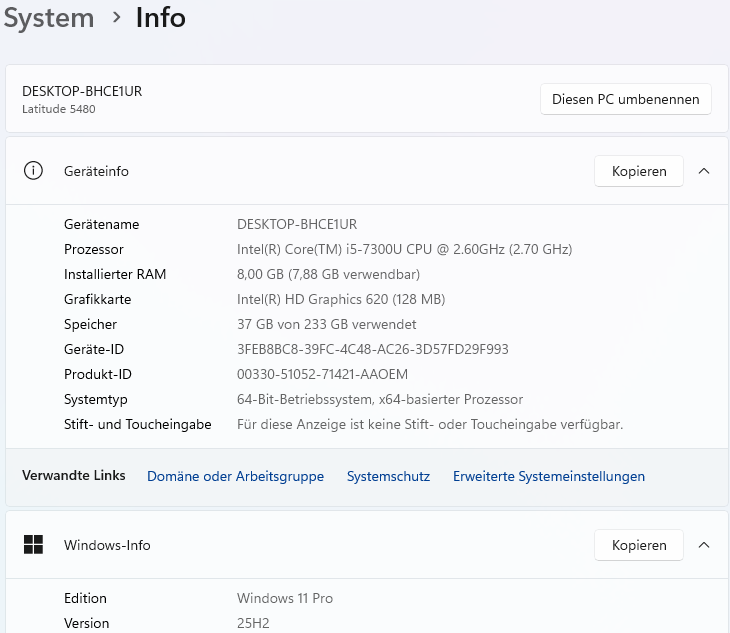This screenshot has height=633, width=730.
Task: Go back to System in the breadcrumb
Action: [49, 18]
